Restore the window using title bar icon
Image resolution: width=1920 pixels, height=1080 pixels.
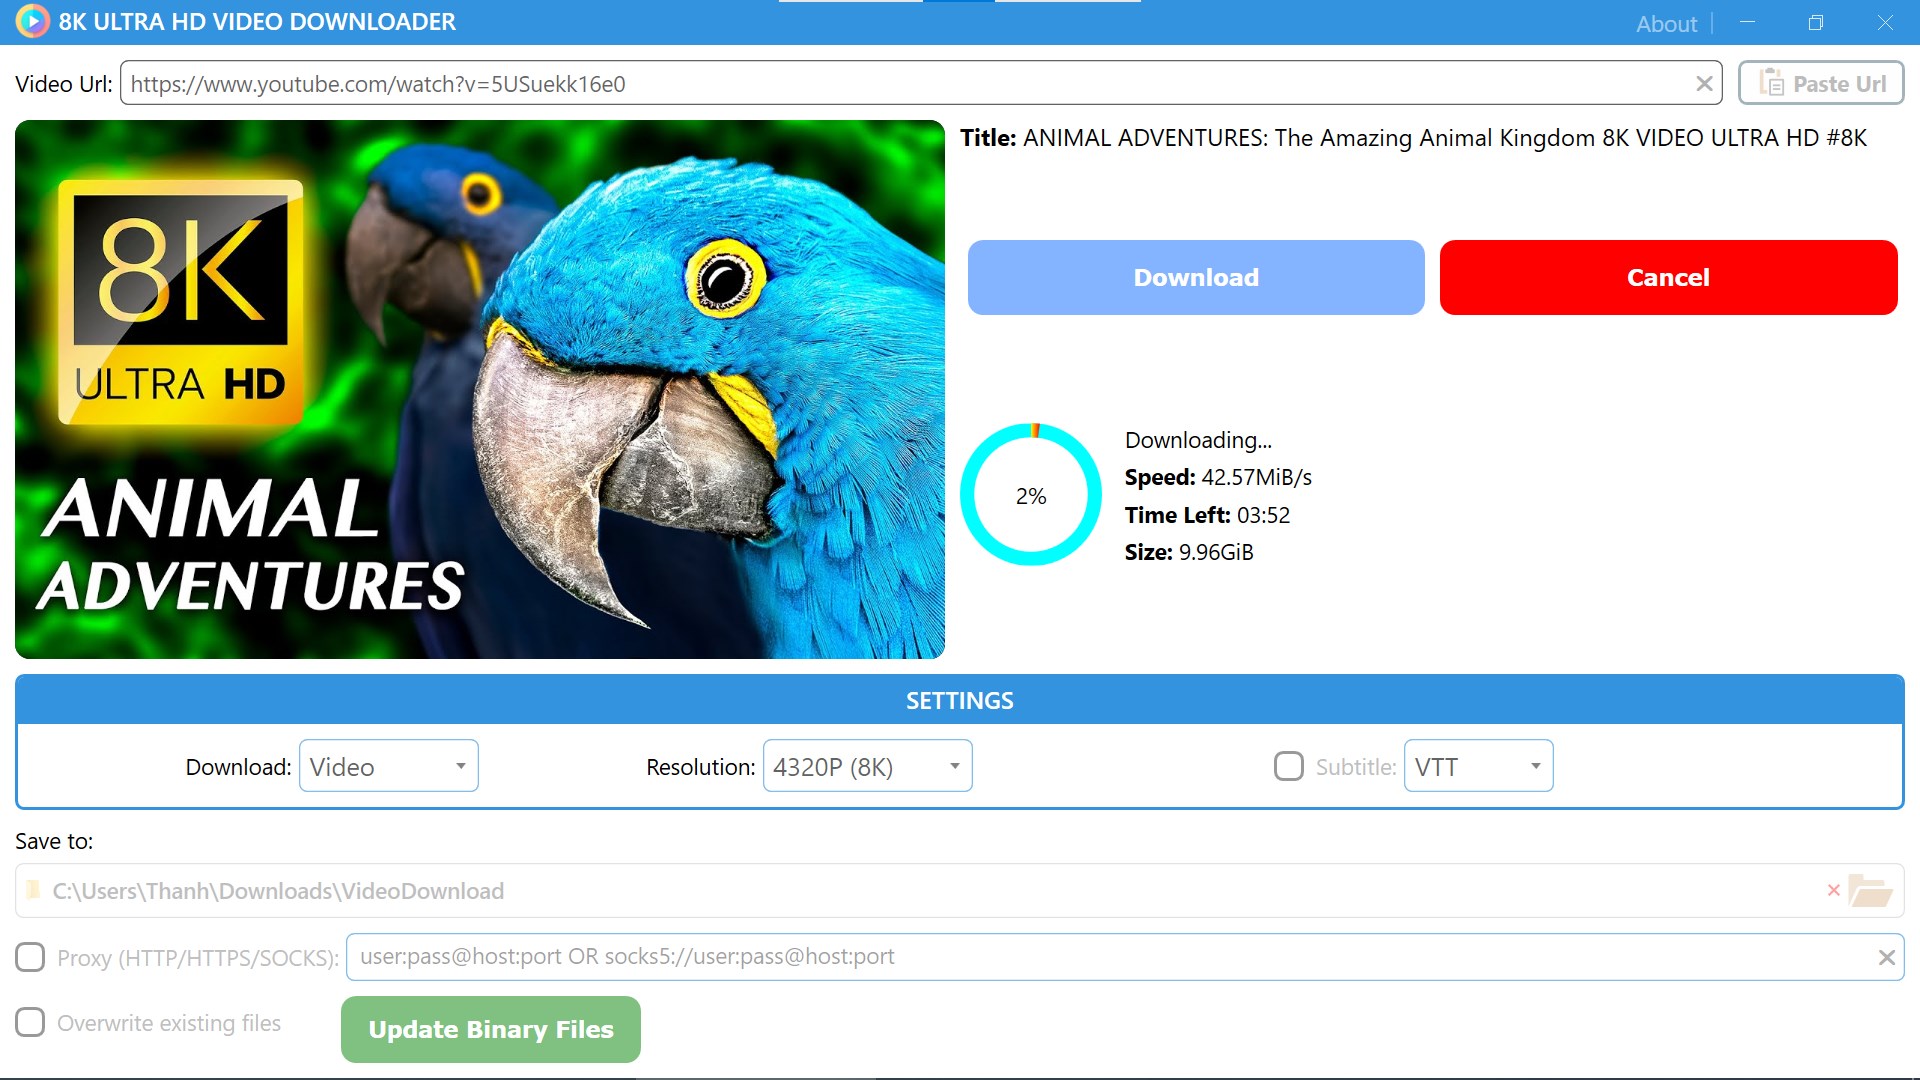(1815, 22)
